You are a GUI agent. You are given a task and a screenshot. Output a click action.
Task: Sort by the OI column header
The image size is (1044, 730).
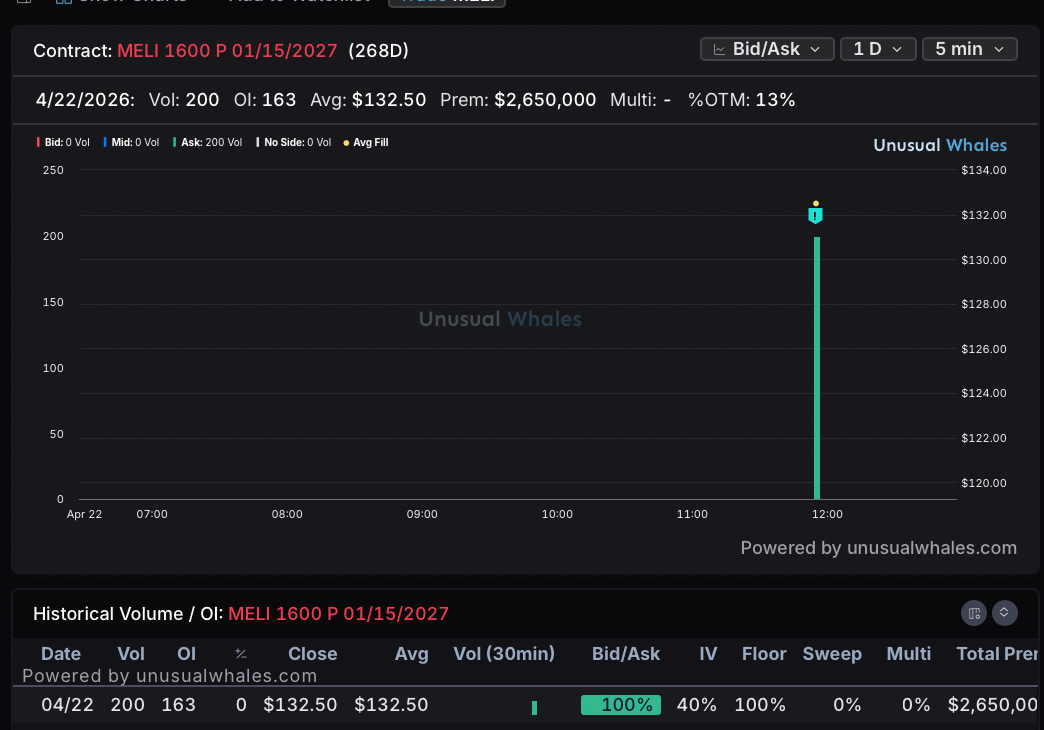(x=186, y=654)
